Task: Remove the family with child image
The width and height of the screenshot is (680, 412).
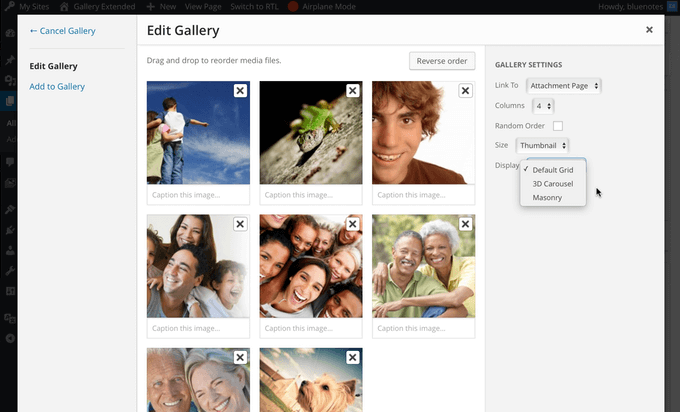Action: pyautogui.click(x=240, y=224)
